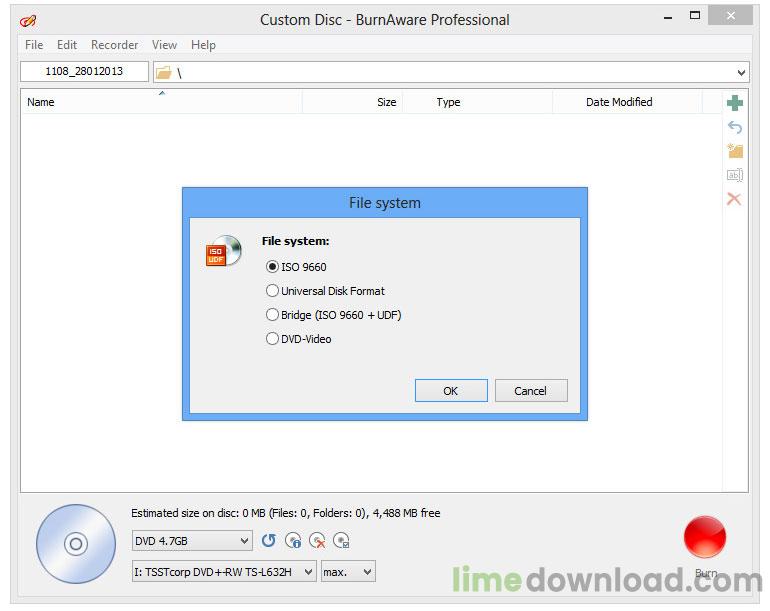
Task: Click the erase disc icon
Action: pos(317,541)
